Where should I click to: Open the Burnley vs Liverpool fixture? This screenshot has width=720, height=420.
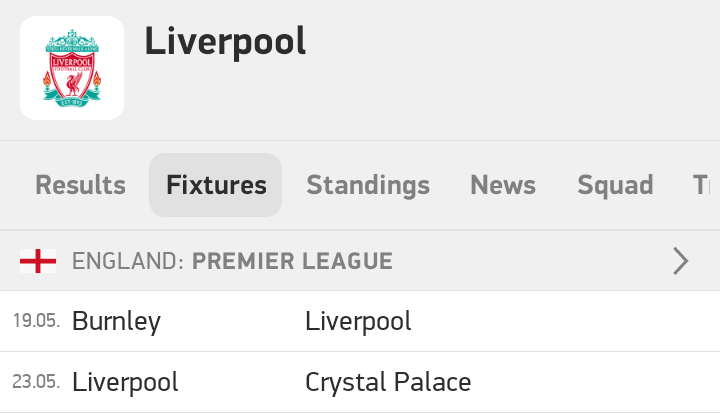click(x=360, y=321)
